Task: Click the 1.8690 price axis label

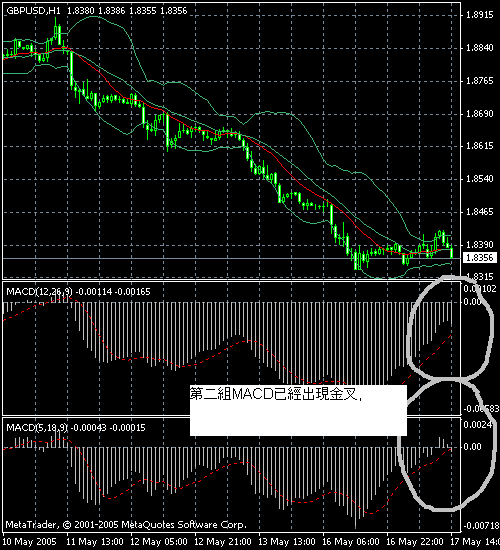Action: click(479, 114)
